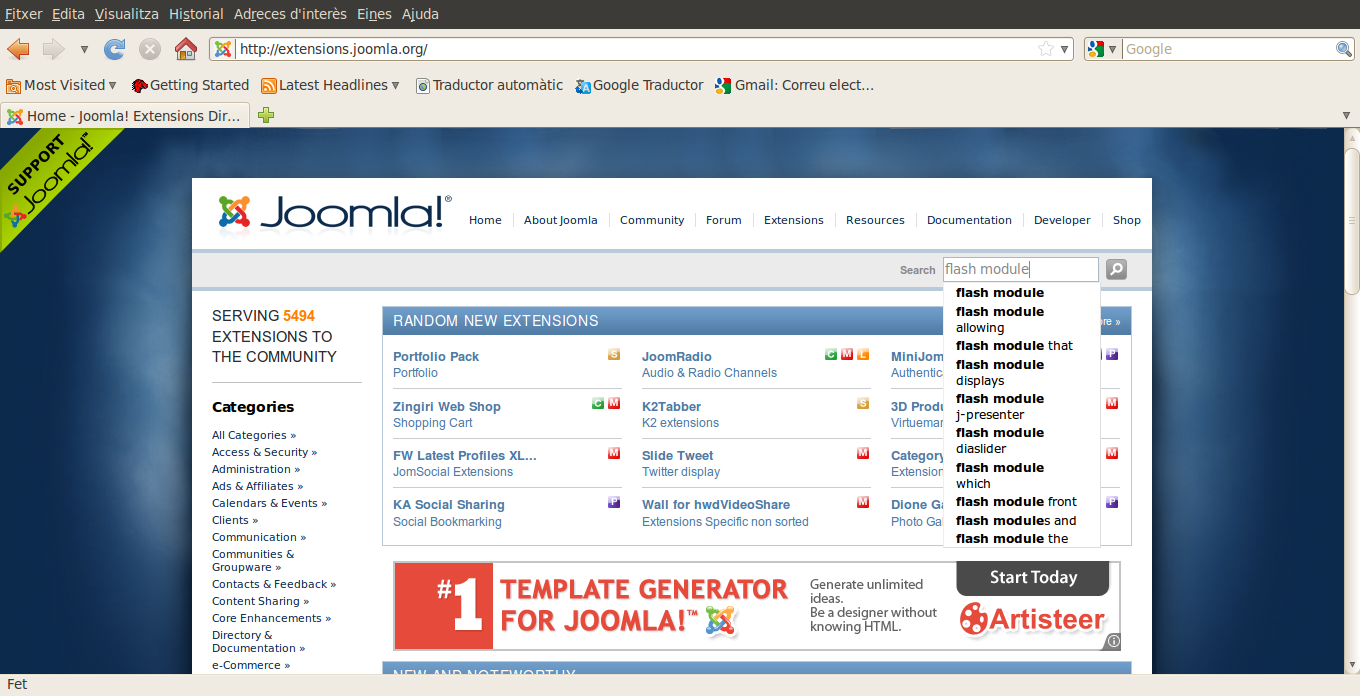Open the Fitxer menu

(x=23, y=14)
